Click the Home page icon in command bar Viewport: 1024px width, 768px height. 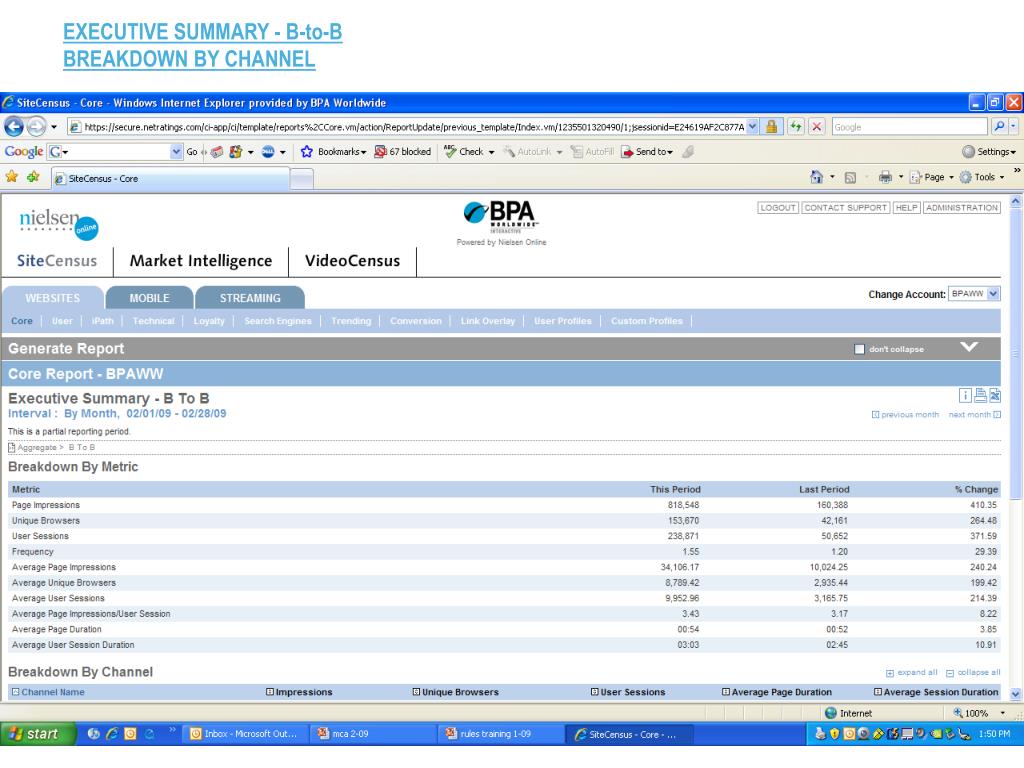(816, 176)
